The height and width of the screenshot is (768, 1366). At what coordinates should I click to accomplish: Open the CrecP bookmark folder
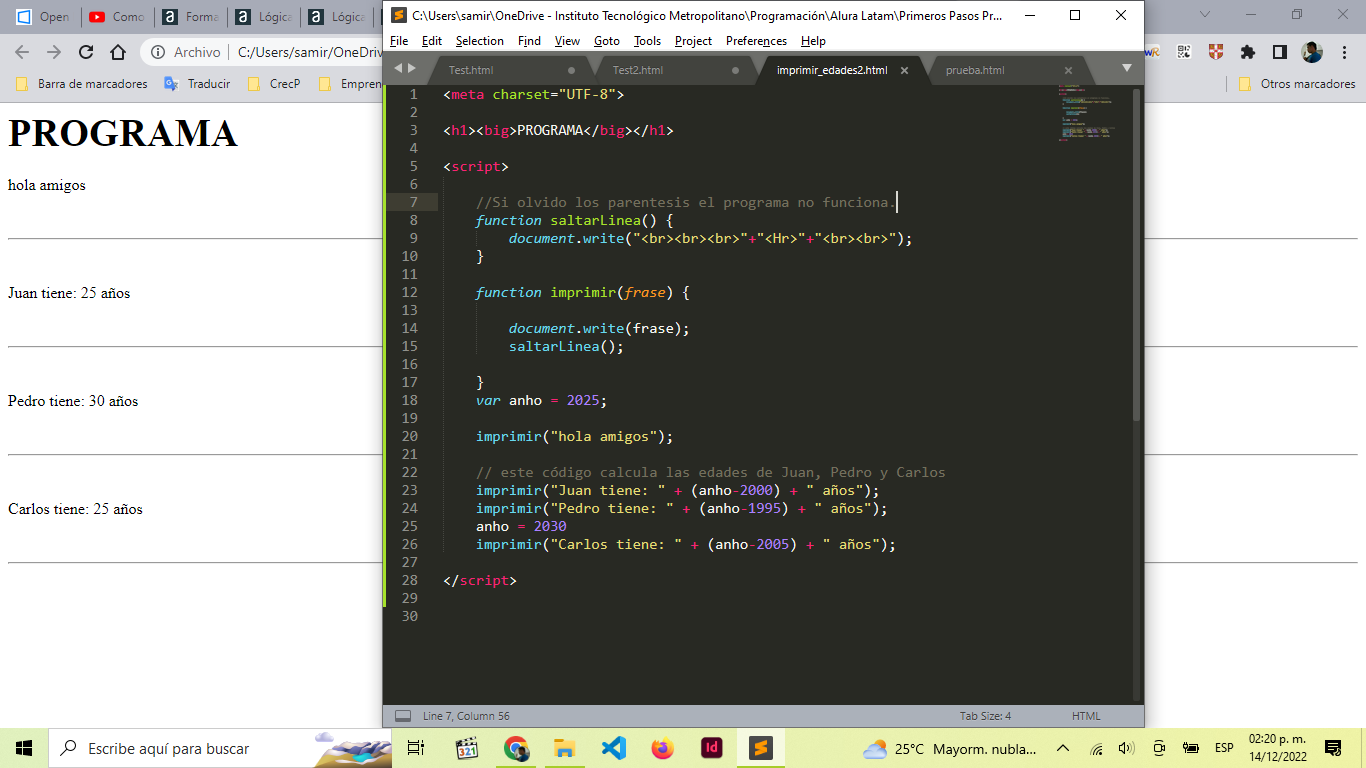point(273,84)
